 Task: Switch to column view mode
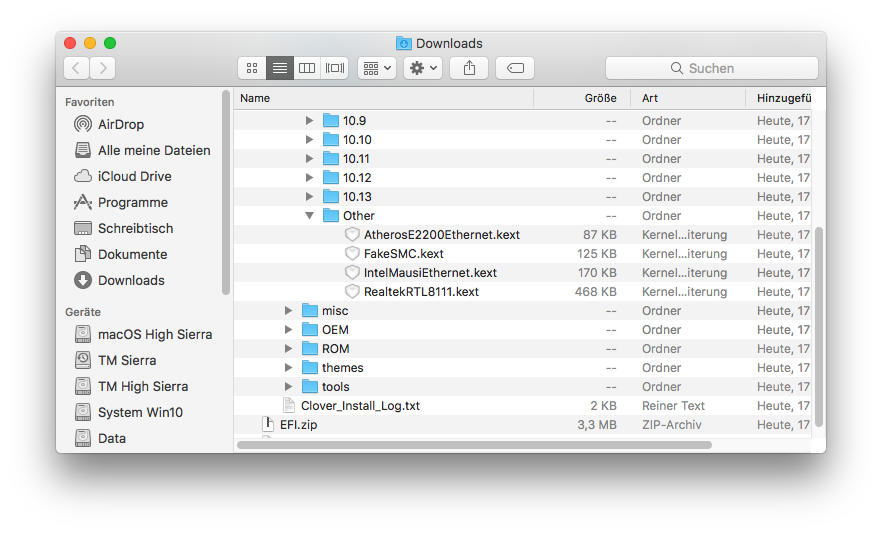(x=307, y=68)
